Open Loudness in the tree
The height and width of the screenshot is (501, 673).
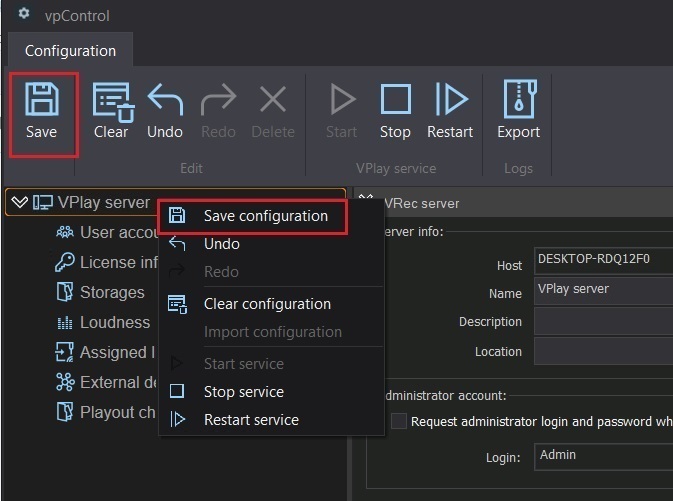tap(115, 322)
